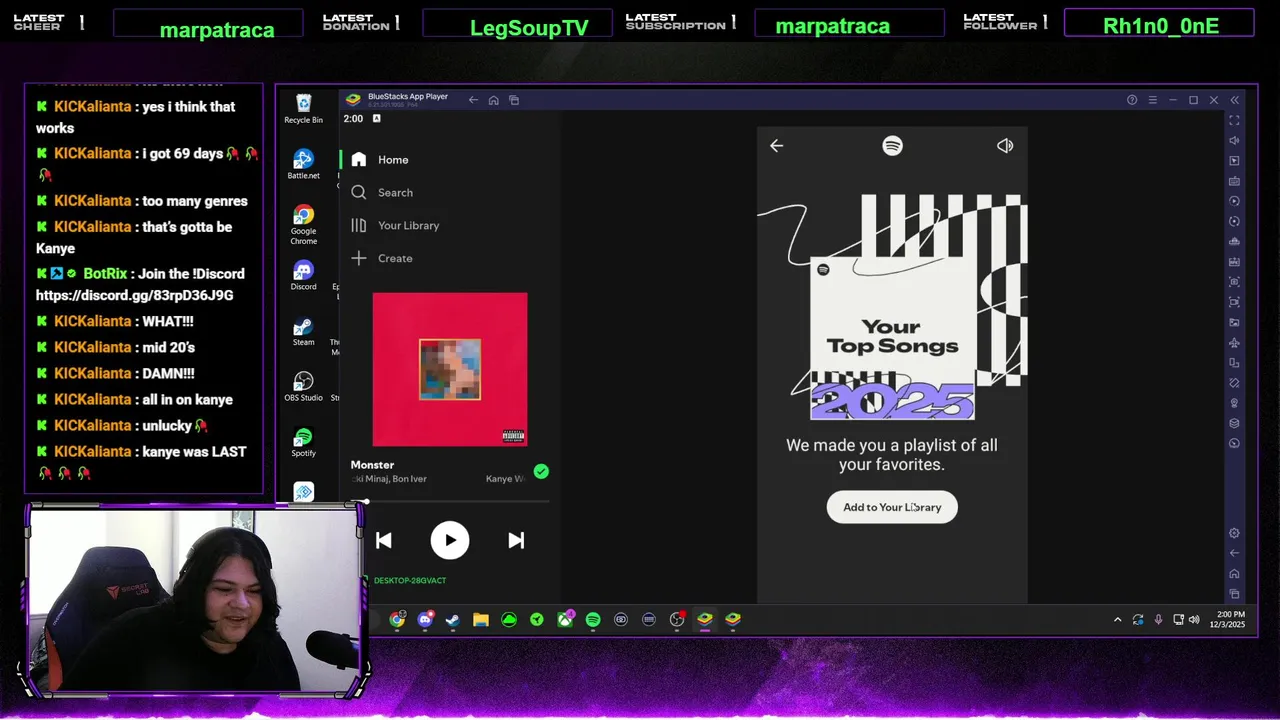1280x720 pixels.
Task: Open Google Chrome desktop shortcut
Action: click(303, 225)
